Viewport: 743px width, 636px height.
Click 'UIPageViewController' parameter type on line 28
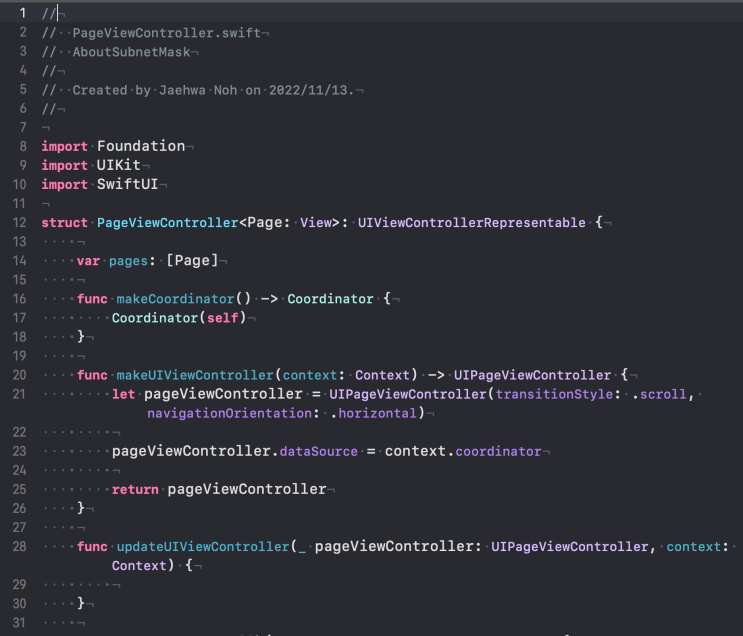(570, 546)
